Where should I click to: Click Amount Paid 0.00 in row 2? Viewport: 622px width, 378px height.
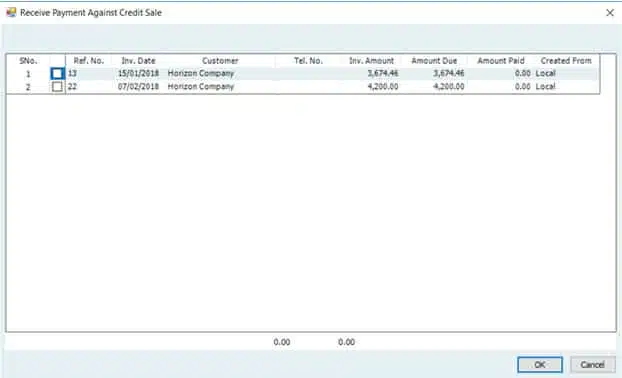pos(522,86)
